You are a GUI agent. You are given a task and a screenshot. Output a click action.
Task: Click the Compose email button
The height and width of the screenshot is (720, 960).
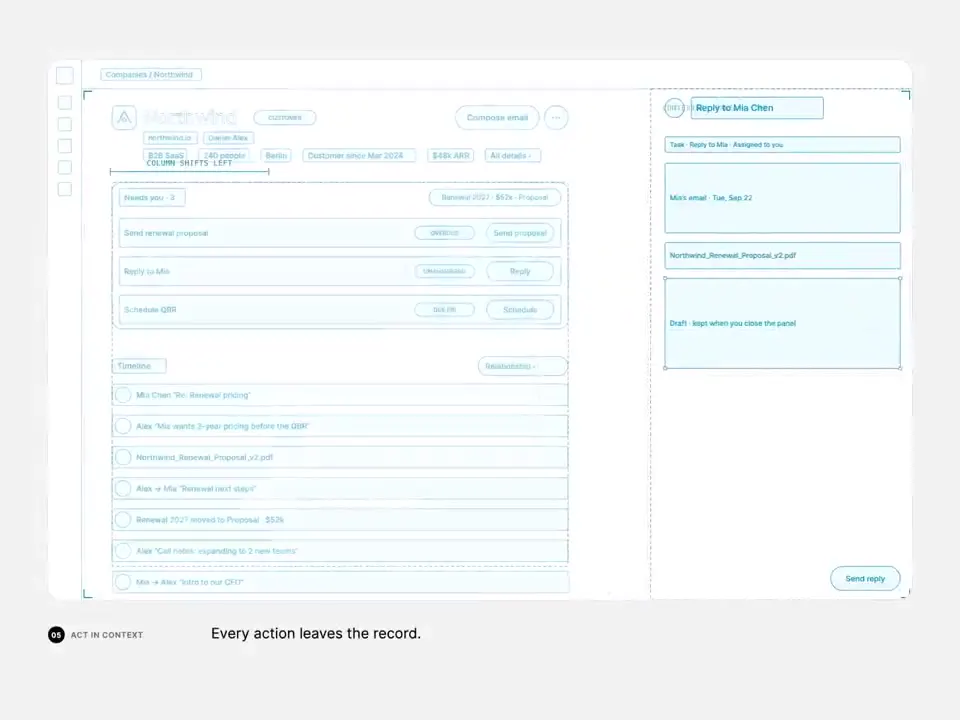point(497,118)
